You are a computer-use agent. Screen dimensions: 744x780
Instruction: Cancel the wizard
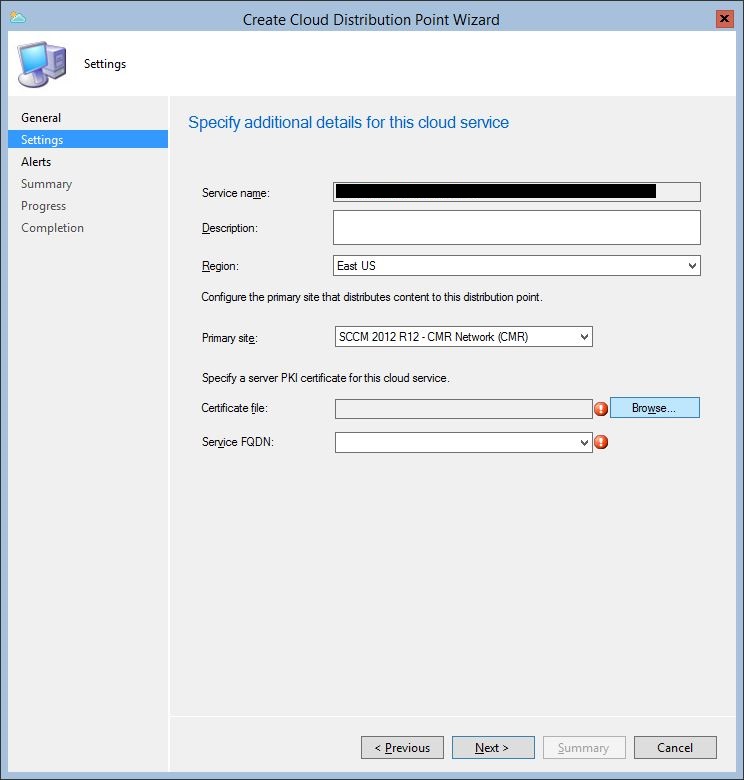[x=675, y=747]
